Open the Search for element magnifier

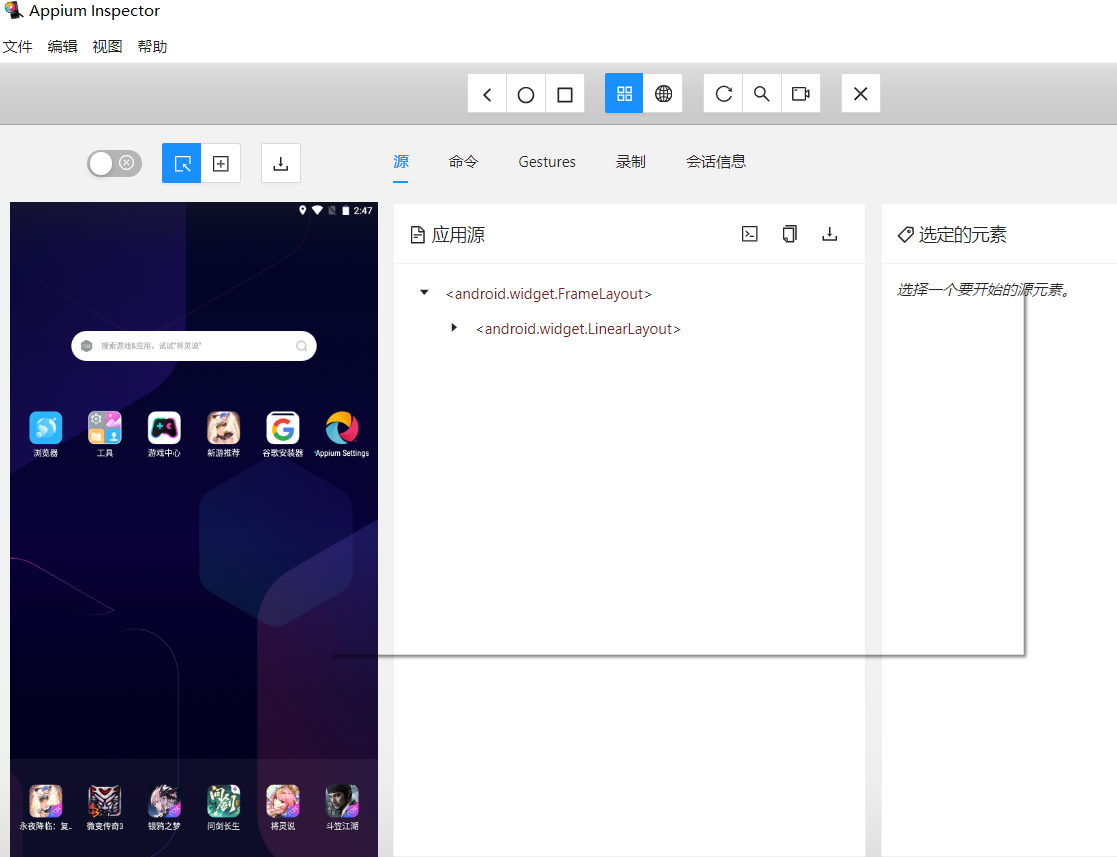coord(762,94)
